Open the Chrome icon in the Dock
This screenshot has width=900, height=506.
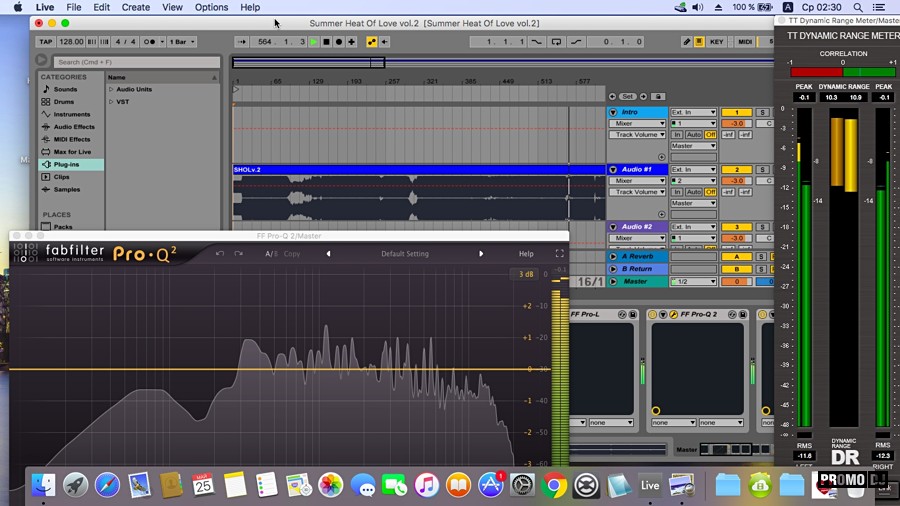[553, 485]
